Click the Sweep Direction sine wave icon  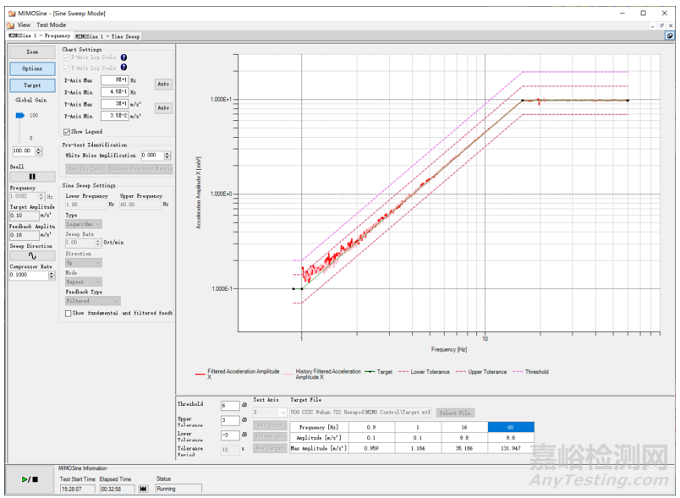(30, 255)
